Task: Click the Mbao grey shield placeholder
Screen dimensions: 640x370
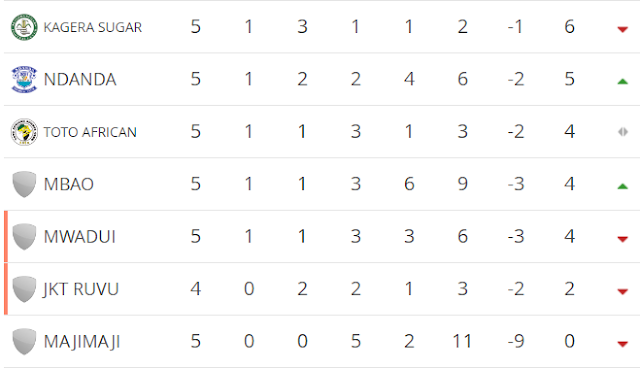Action: [x=24, y=184]
